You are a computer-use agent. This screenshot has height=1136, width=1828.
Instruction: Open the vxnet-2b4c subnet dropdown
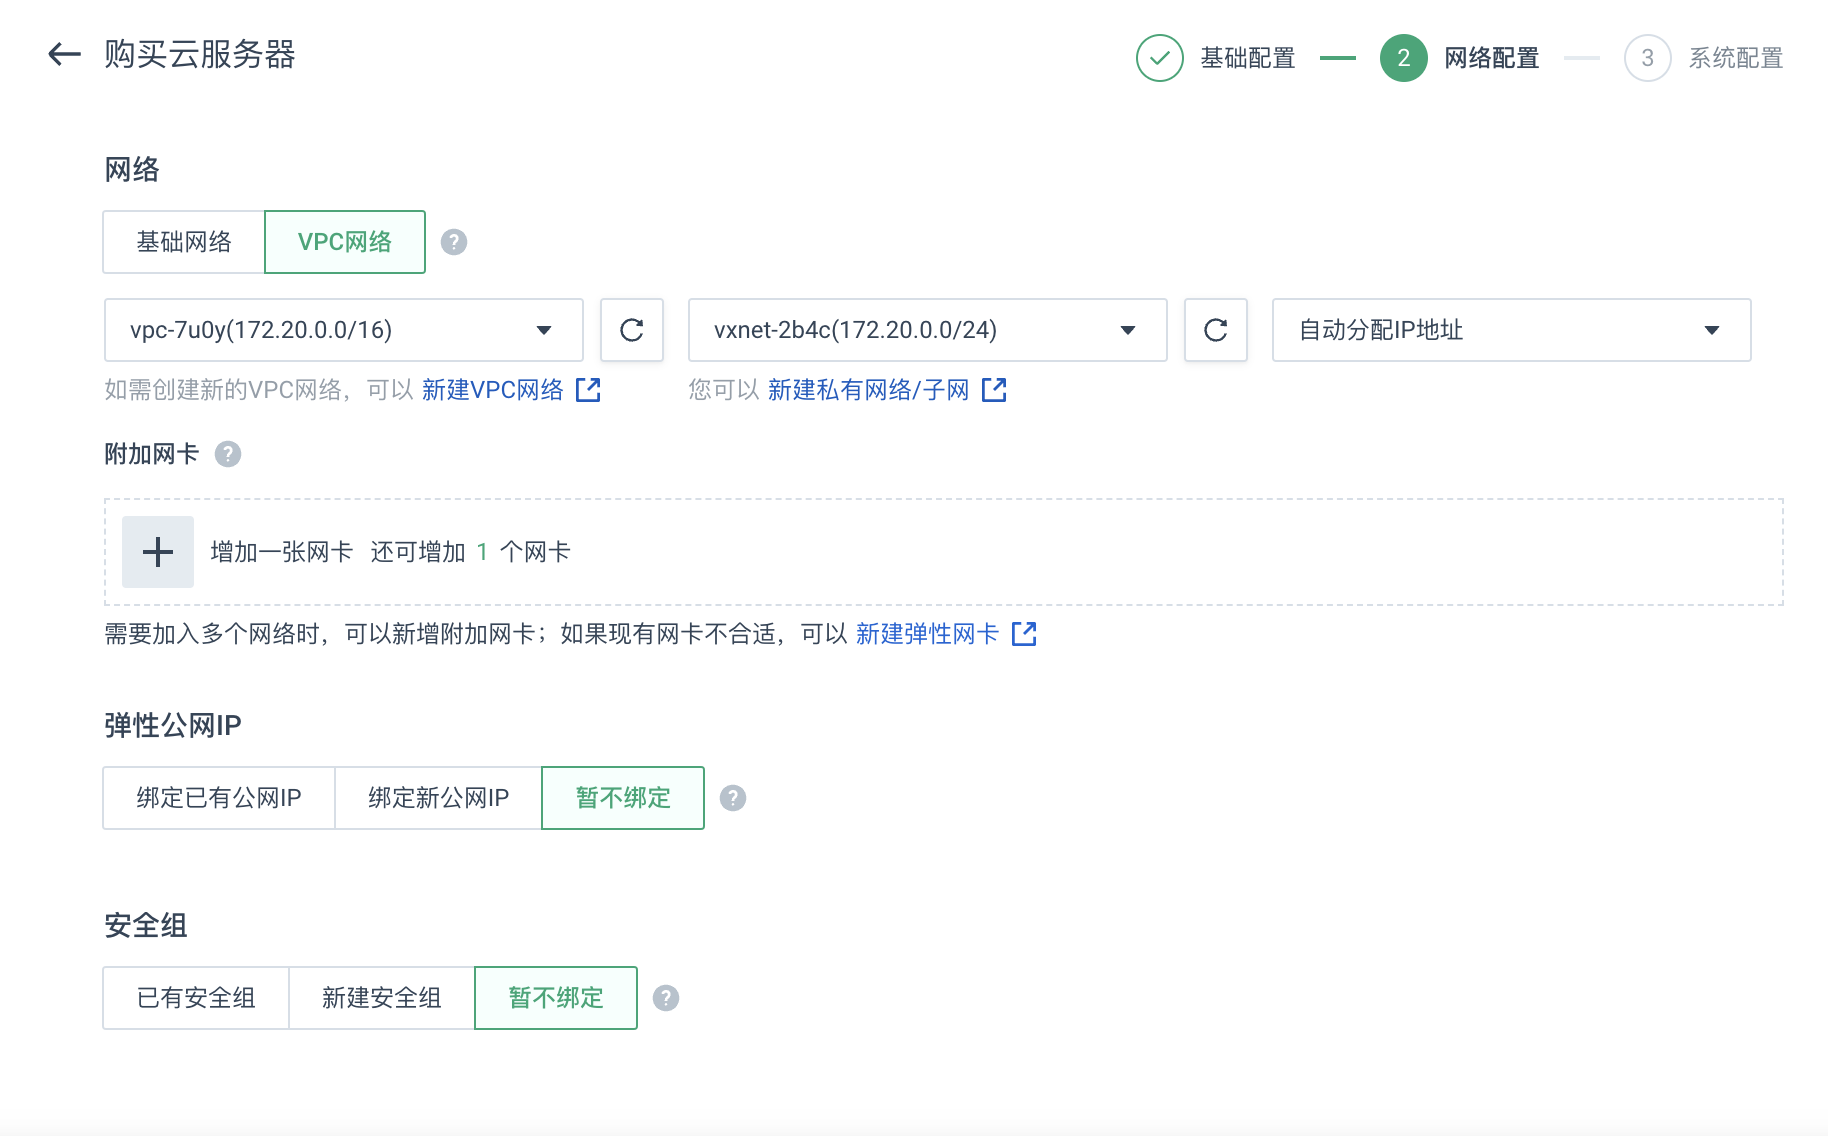click(x=928, y=330)
